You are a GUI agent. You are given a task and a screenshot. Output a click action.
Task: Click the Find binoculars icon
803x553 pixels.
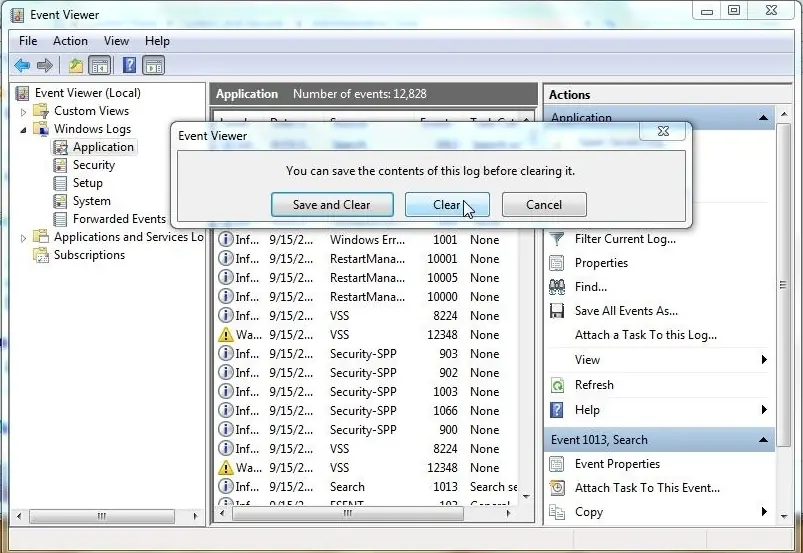[x=557, y=287]
